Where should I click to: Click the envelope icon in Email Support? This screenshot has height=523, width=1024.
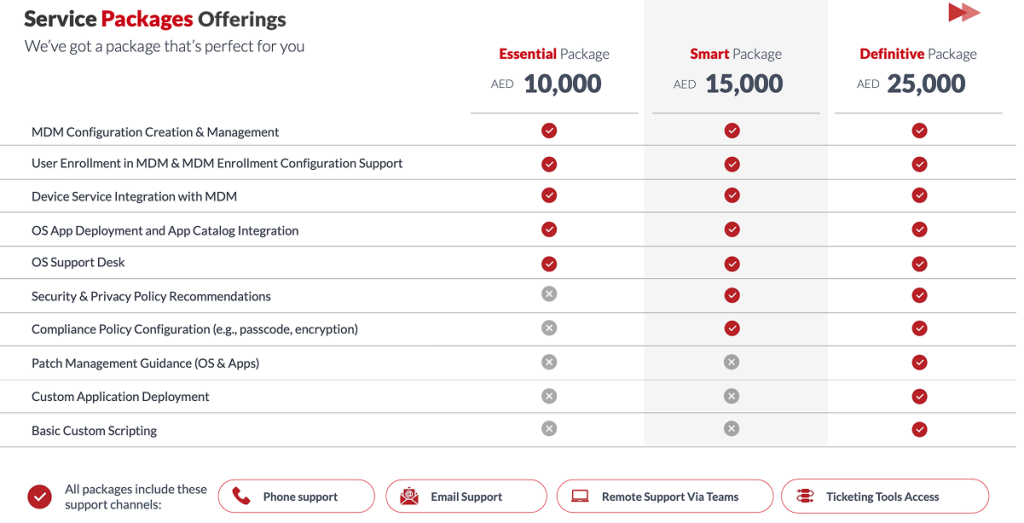pyautogui.click(x=409, y=496)
